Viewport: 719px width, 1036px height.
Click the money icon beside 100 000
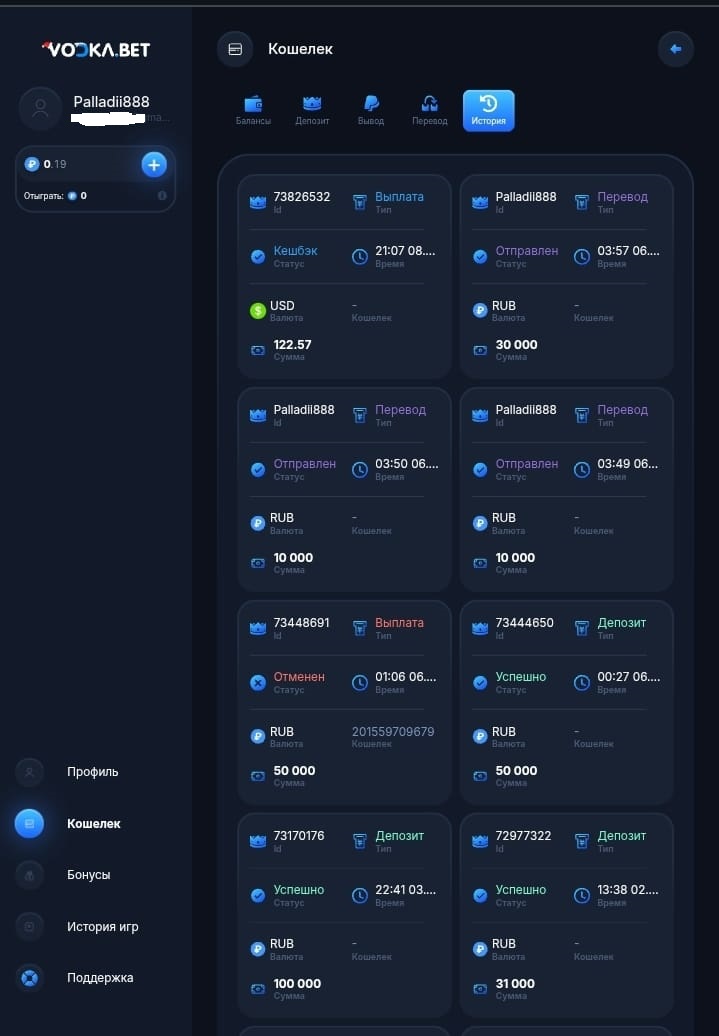pos(258,989)
